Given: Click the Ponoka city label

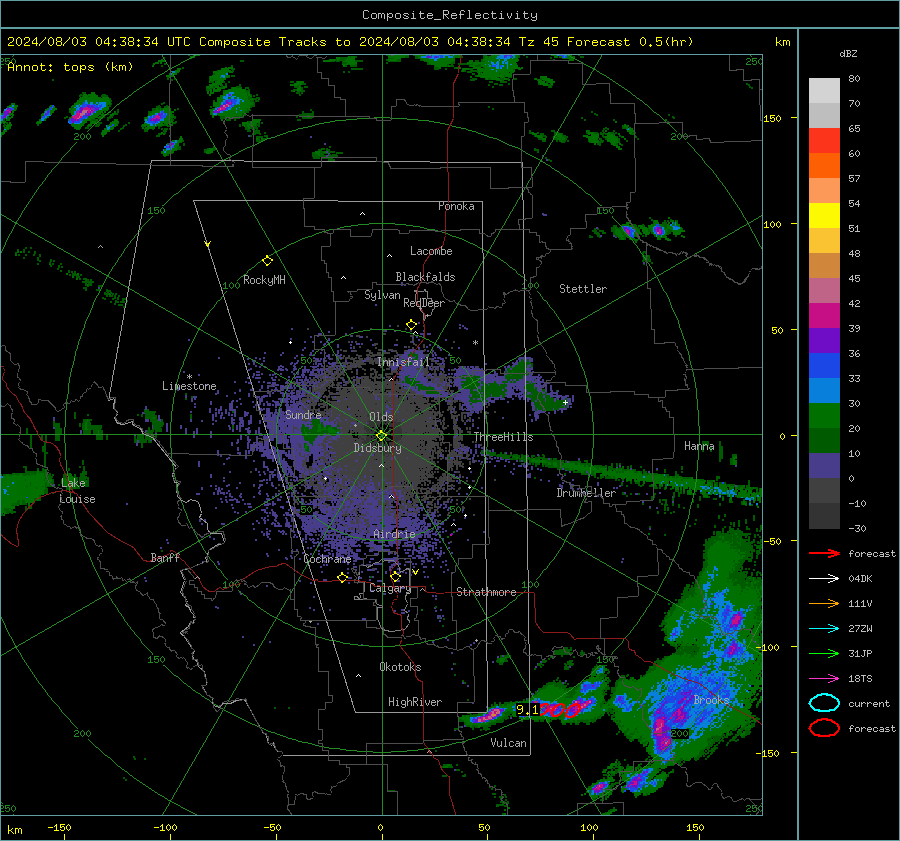Looking at the screenshot, I should click(x=456, y=206).
